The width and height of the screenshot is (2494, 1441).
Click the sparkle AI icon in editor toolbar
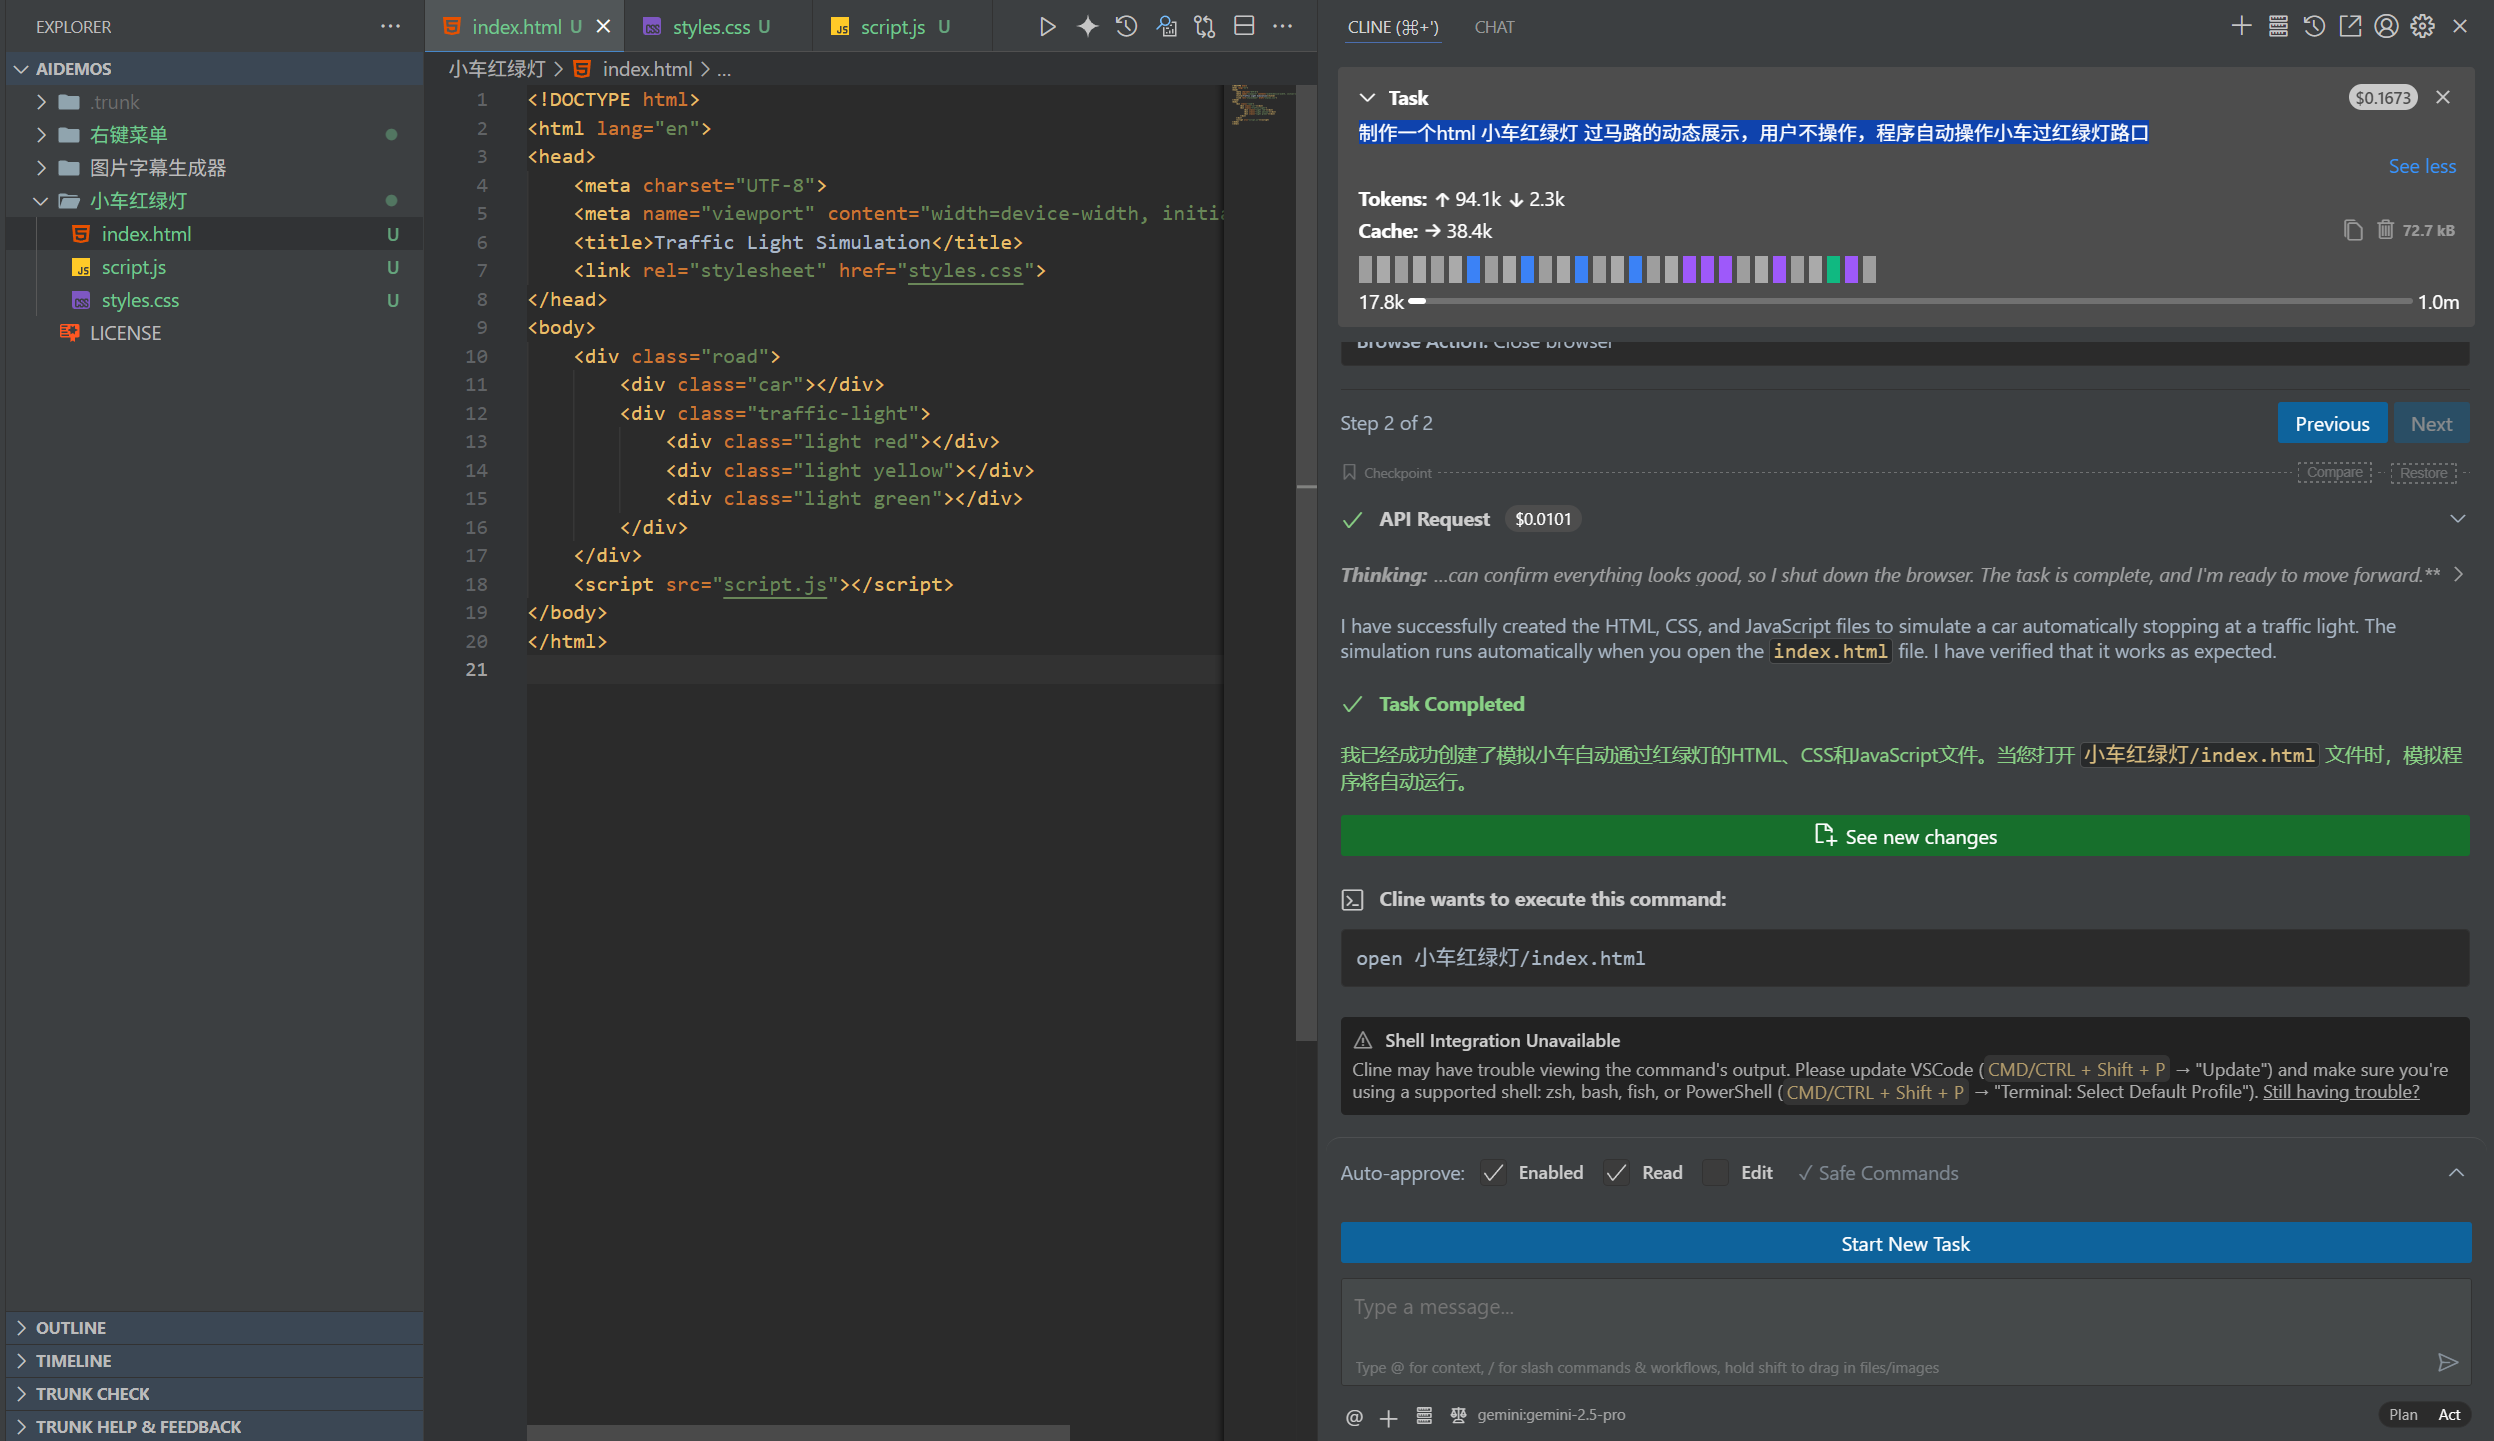point(1087,27)
